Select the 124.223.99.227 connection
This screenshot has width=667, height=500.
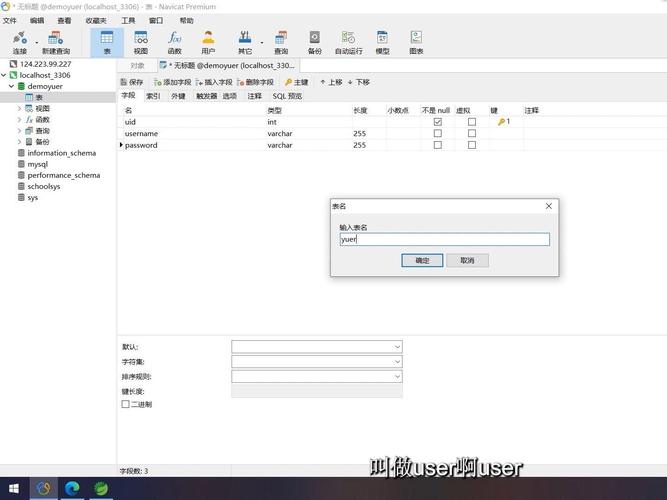point(45,64)
